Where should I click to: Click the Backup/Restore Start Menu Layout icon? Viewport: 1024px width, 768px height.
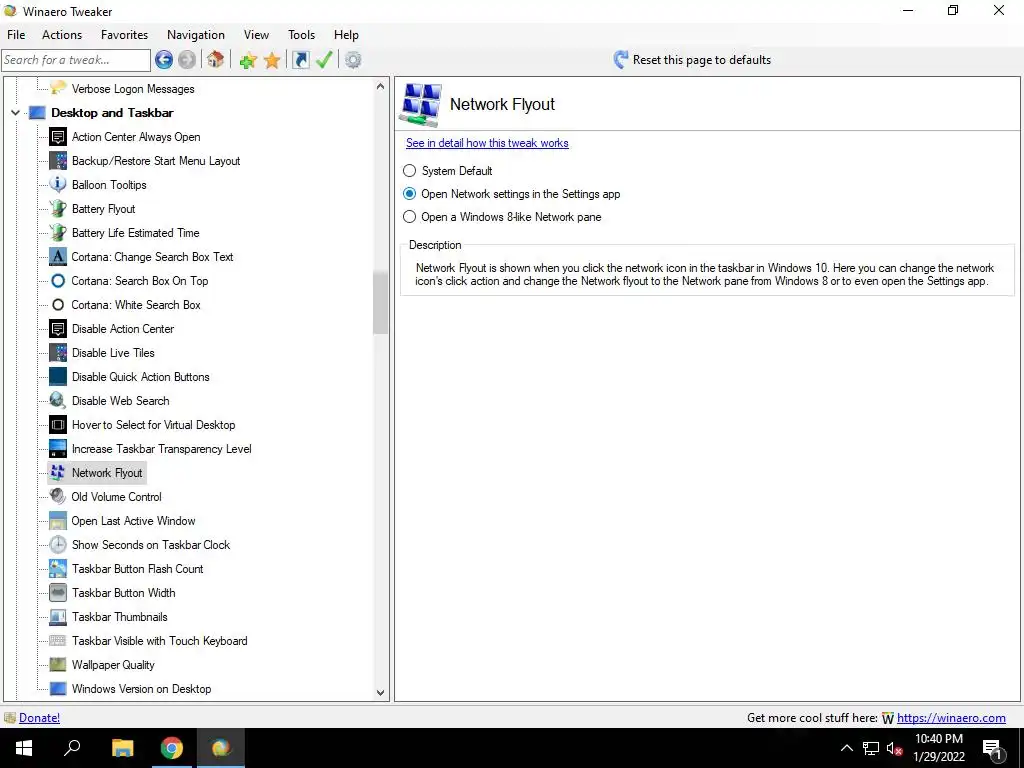(58, 161)
